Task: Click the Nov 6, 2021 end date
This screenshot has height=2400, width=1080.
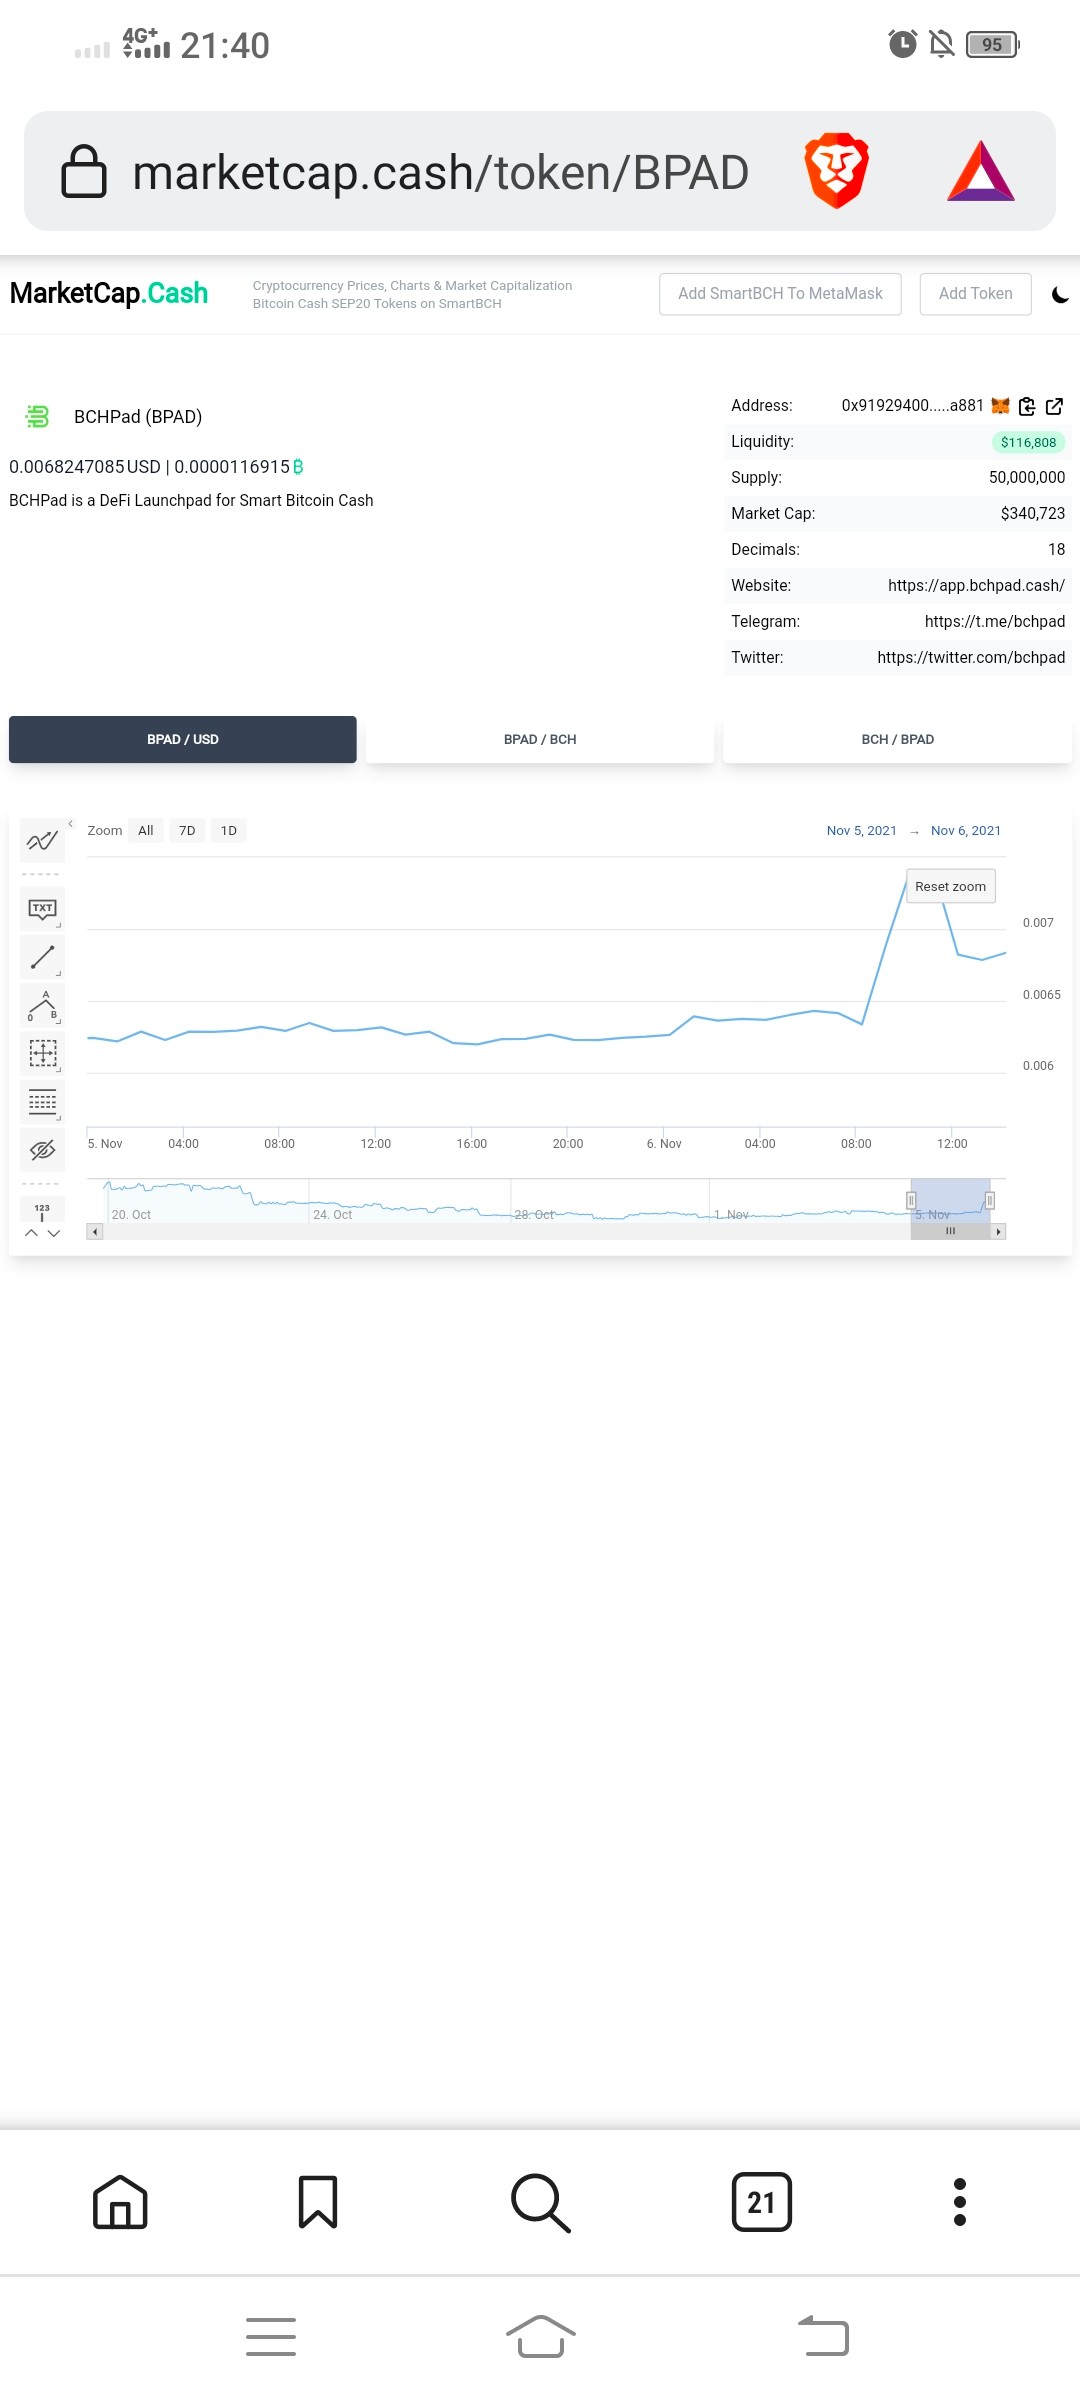Action: tap(966, 831)
